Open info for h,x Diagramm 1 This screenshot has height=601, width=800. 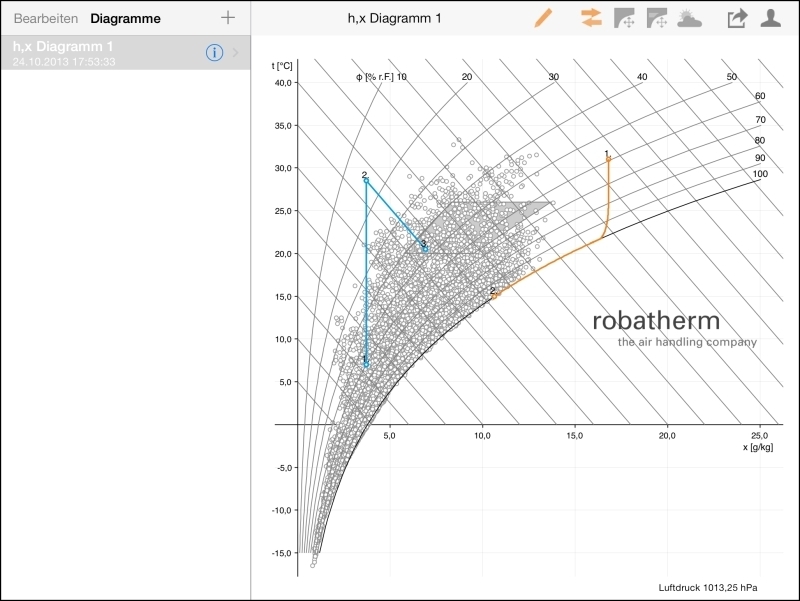pos(214,52)
